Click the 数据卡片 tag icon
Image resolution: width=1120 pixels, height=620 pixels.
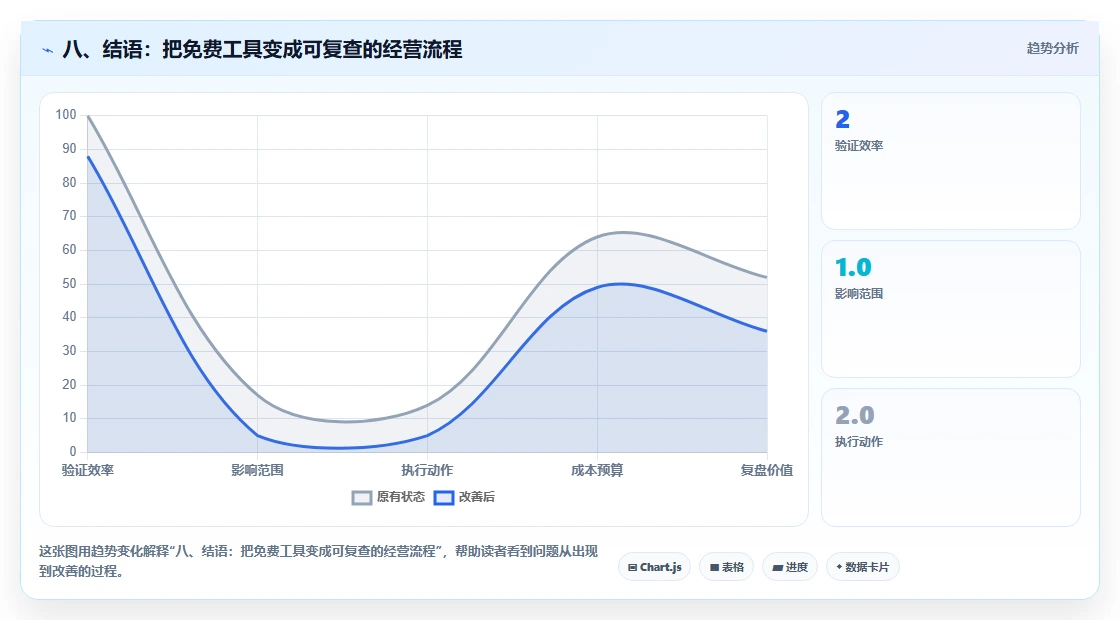click(839, 566)
